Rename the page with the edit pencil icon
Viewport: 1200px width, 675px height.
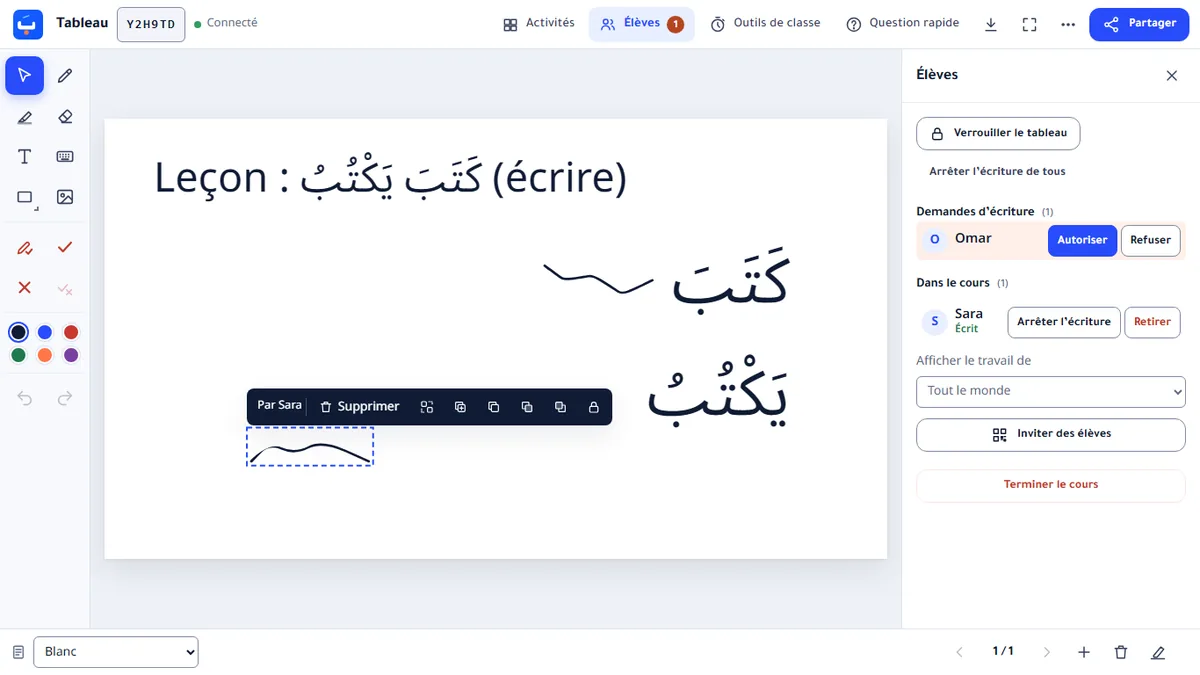pos(1158,652)
